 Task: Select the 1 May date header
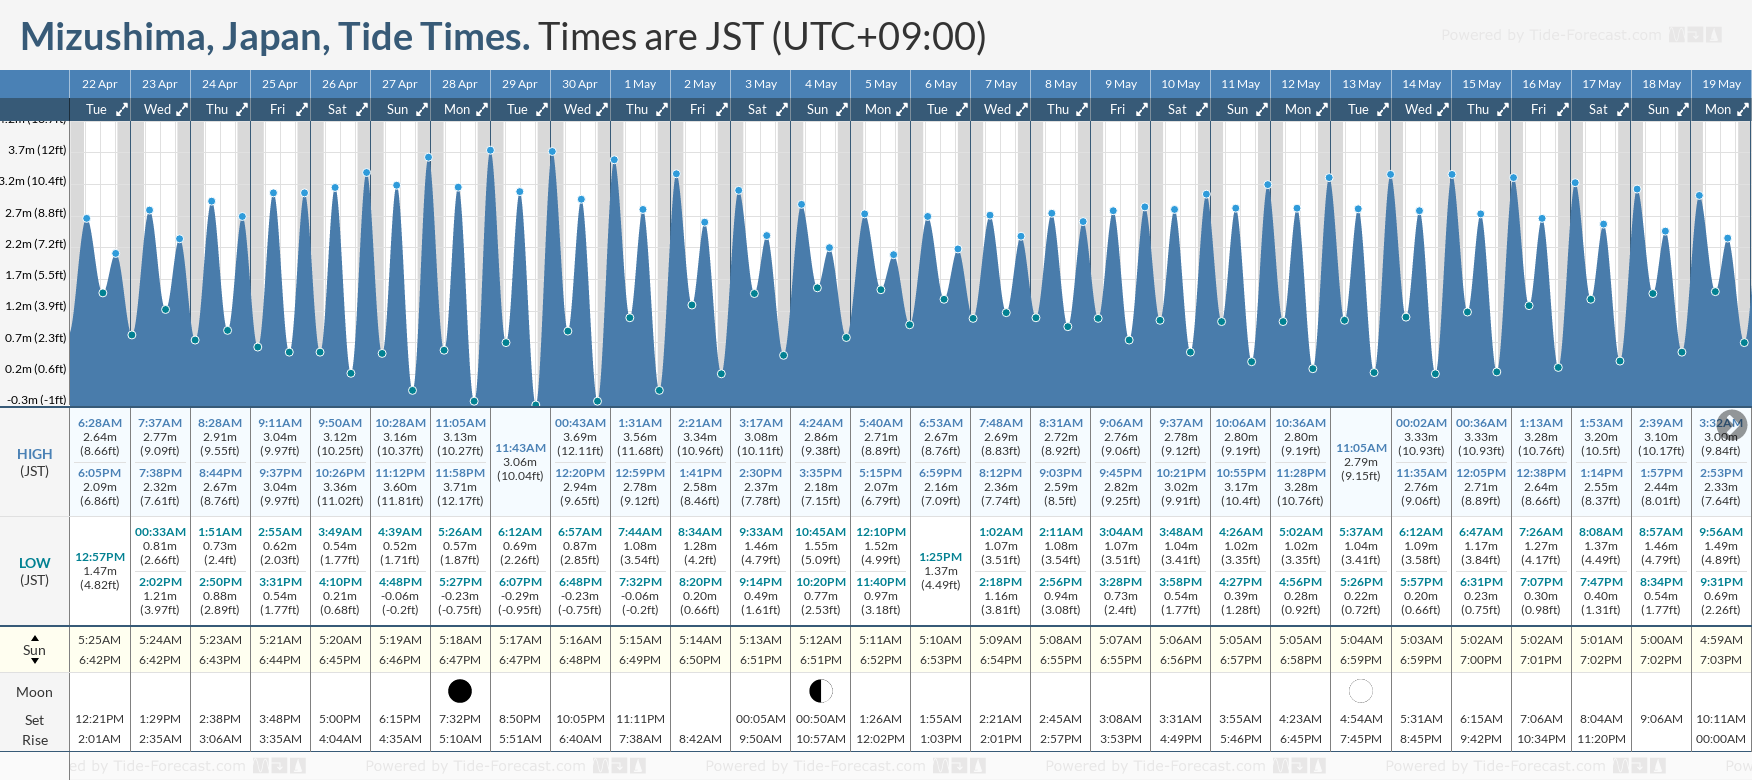pyautogui.click(x=640, y=84)
